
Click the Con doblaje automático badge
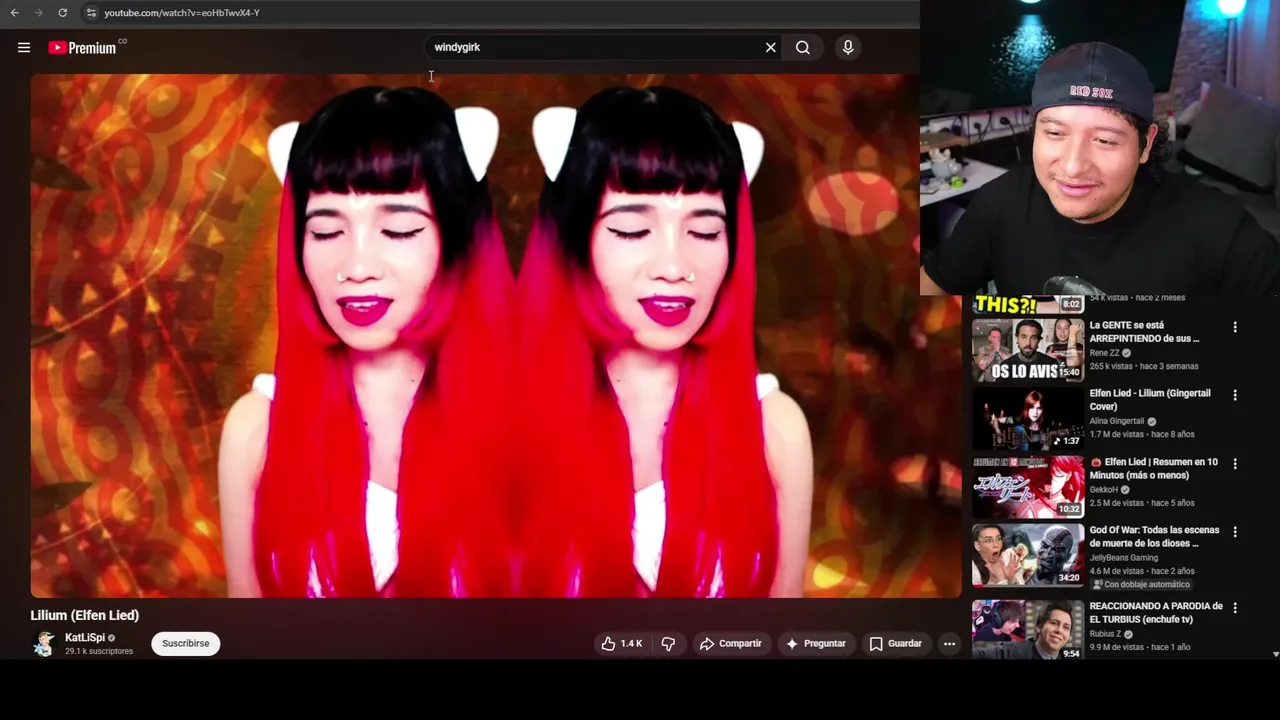point(1142,584)
